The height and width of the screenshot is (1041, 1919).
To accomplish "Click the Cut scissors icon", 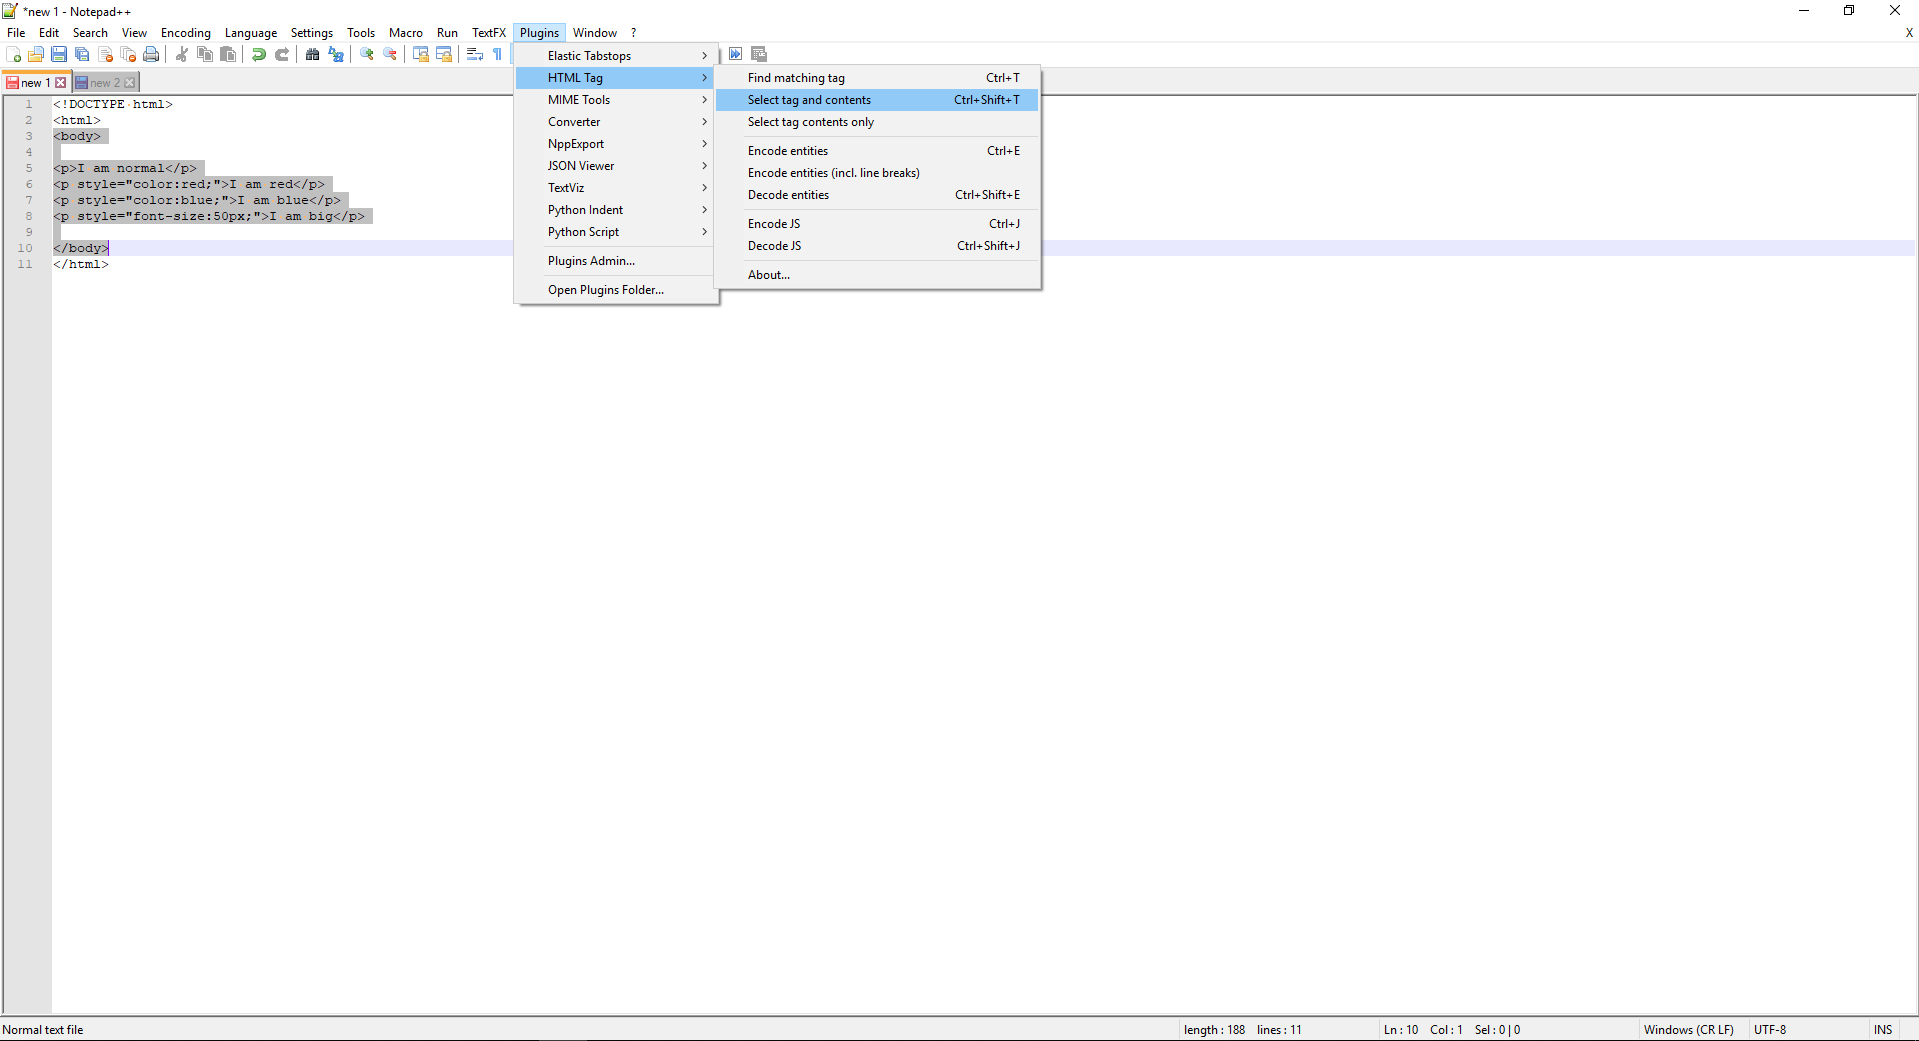I will [182, 55].
